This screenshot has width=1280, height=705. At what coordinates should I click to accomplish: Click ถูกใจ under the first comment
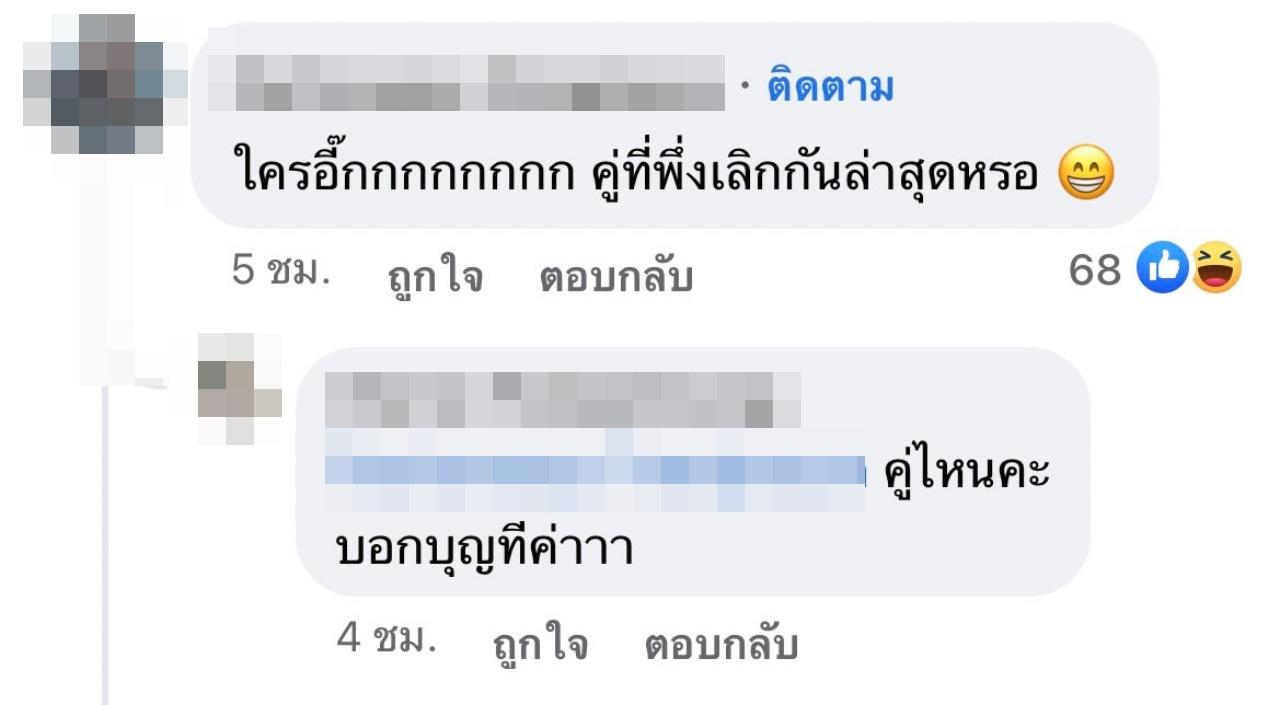point(435,278)
